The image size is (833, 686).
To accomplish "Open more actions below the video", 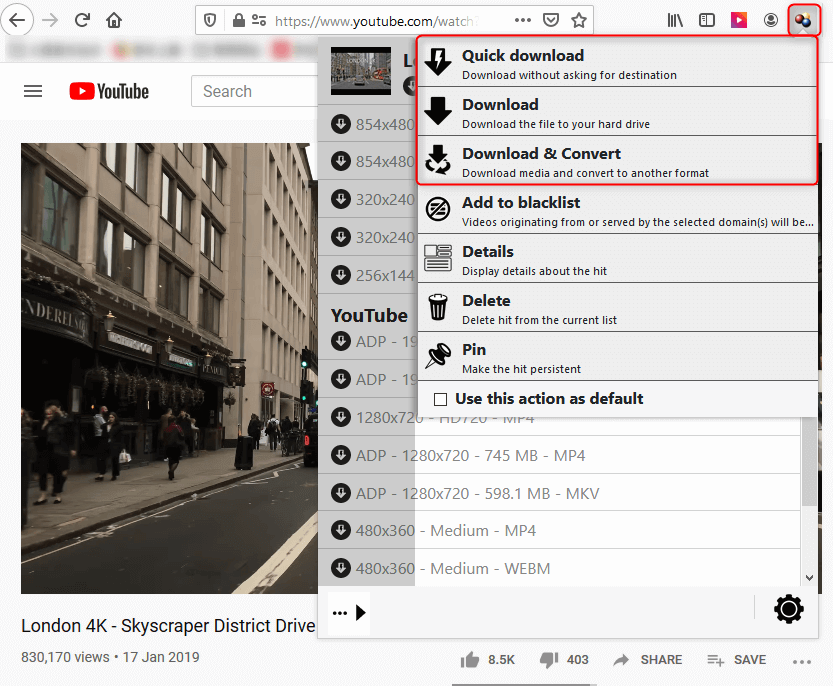I will coord(801,660).
